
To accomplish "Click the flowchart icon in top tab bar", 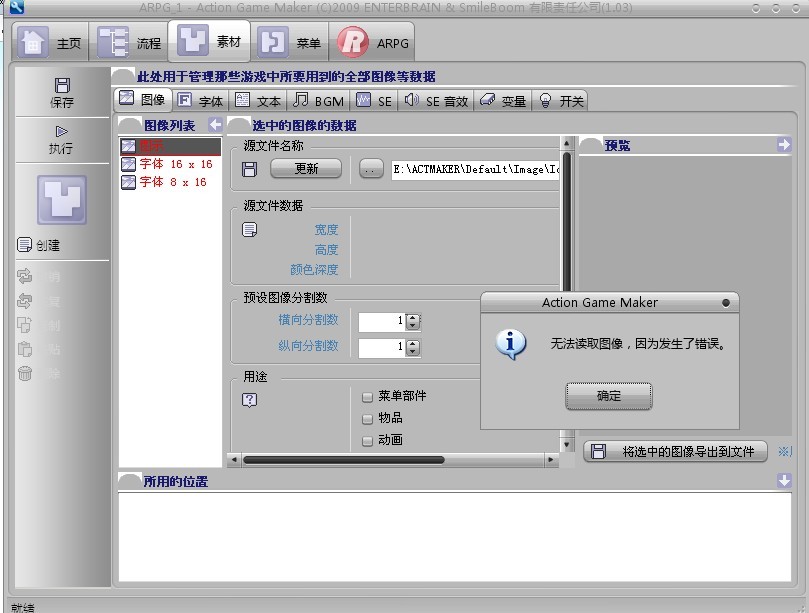I will pyautogui.click(x=113, y=42).
